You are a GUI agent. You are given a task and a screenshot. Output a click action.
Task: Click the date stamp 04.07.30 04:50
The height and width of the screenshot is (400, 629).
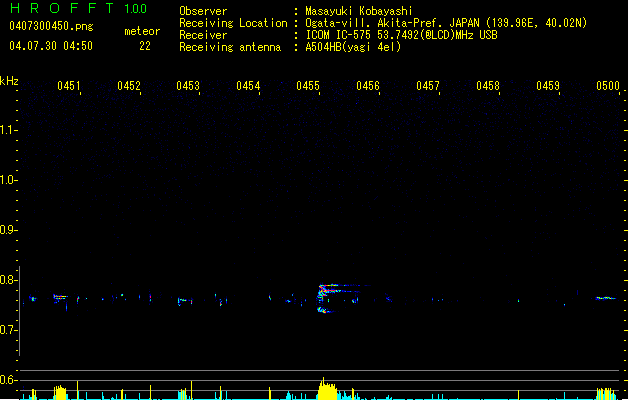click(51, 46)
